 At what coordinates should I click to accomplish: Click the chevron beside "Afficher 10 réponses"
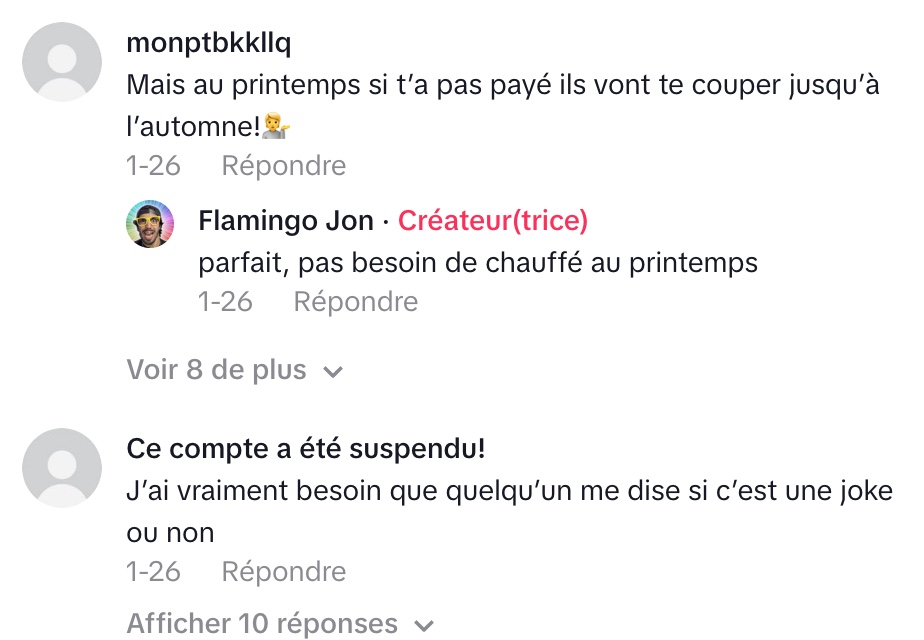coord(425,626)
